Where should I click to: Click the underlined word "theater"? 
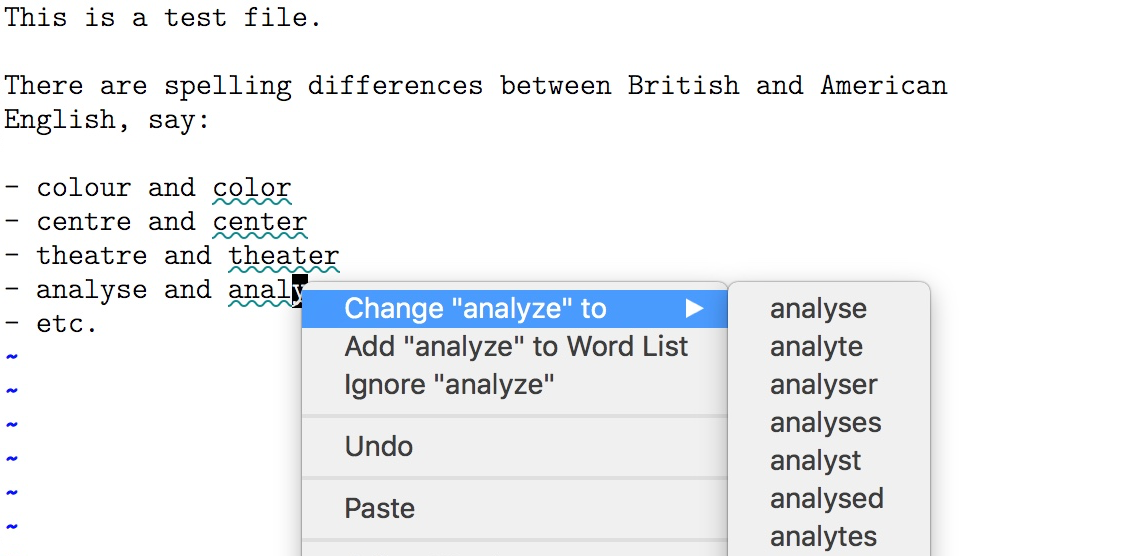tap(284, 256)
